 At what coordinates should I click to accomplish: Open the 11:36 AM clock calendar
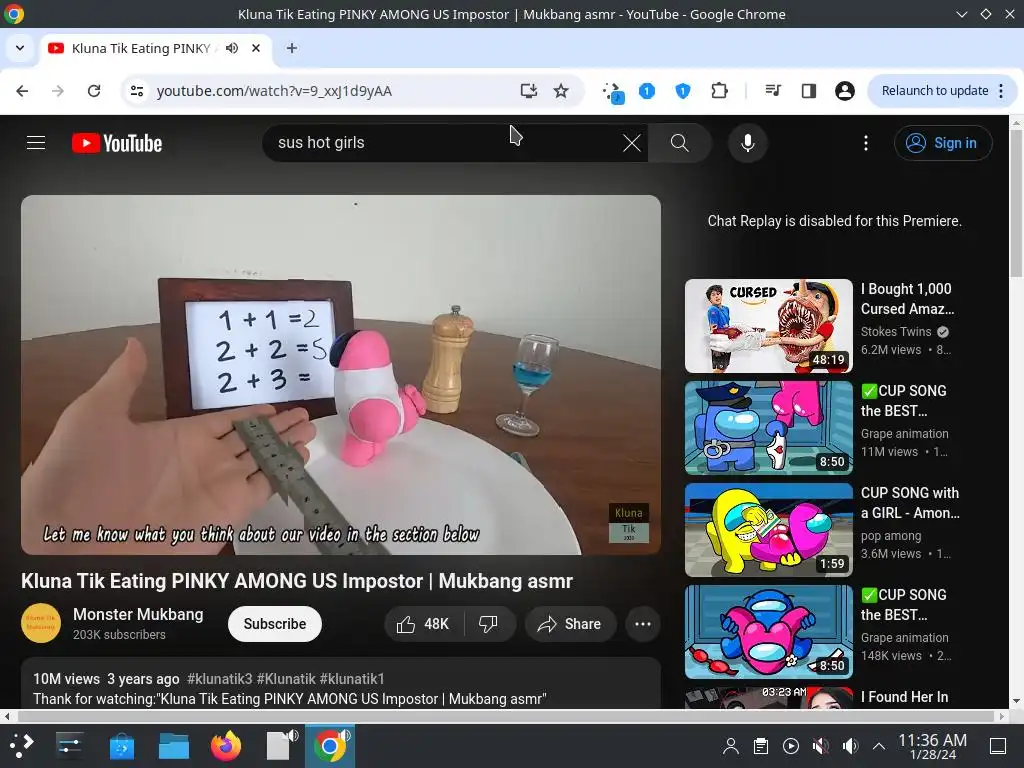click(932, 746)
